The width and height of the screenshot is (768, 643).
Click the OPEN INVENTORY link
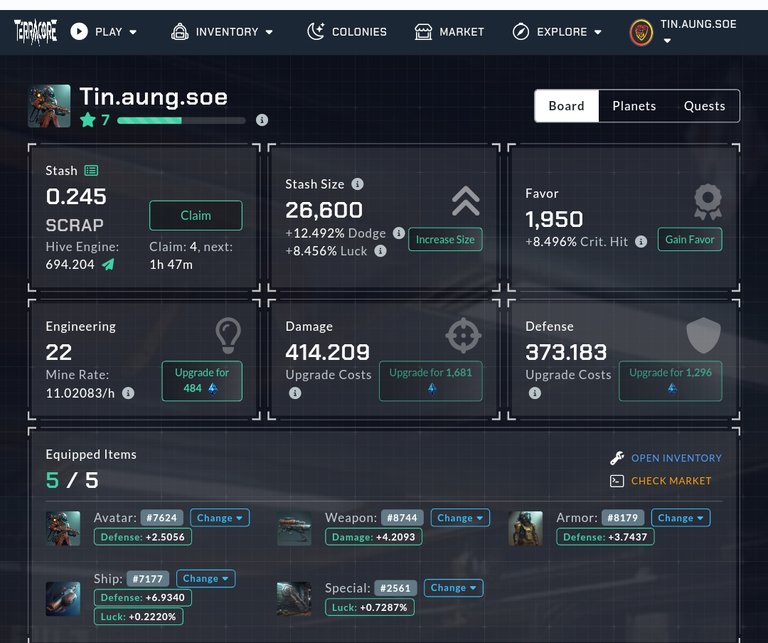[x=676, y=458]
